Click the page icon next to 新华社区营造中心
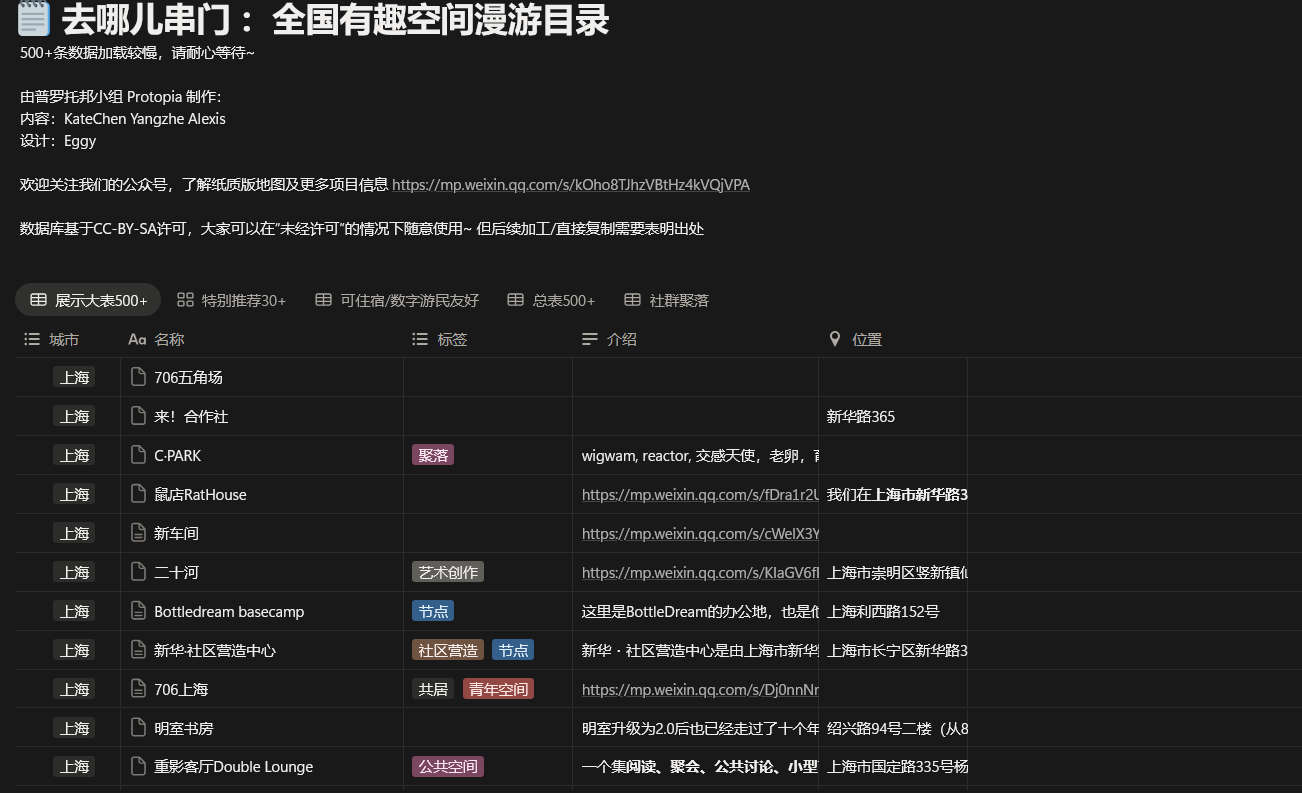Viewport: 1302px width, 793px height. click(x=139, y=650)
